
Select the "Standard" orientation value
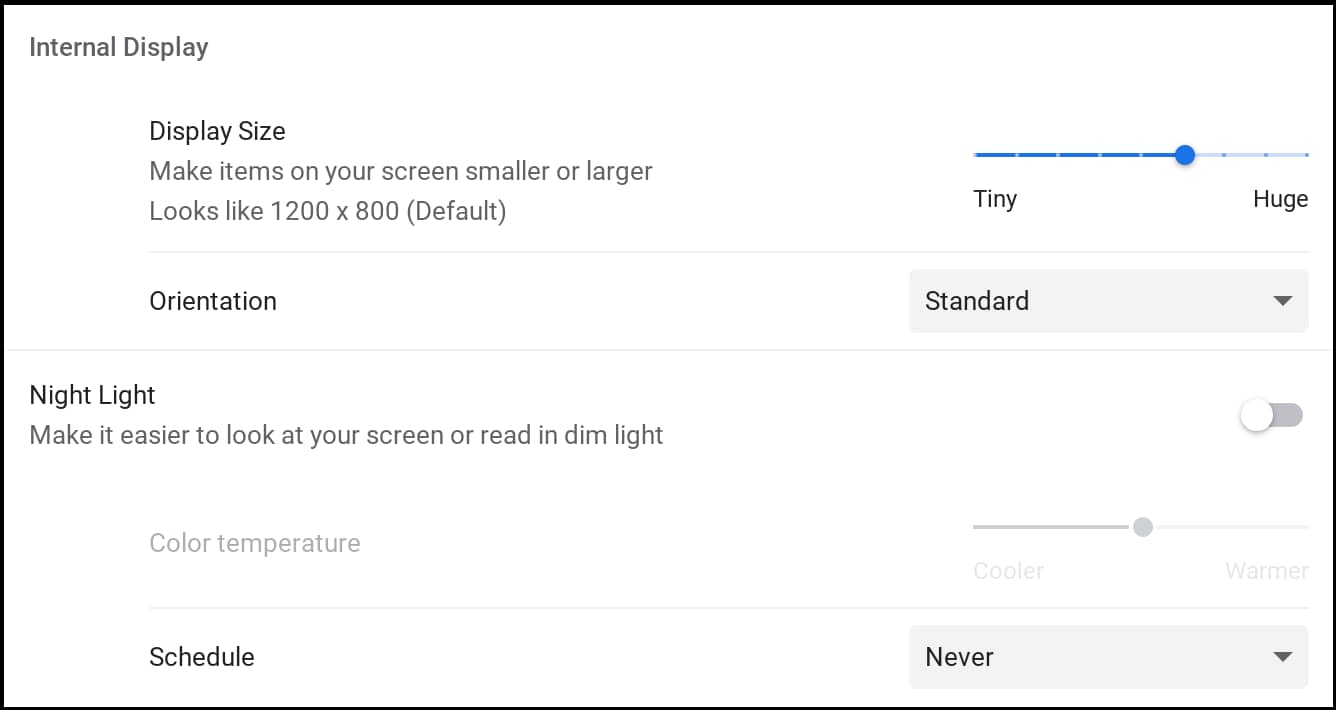(x=976, y=301)
